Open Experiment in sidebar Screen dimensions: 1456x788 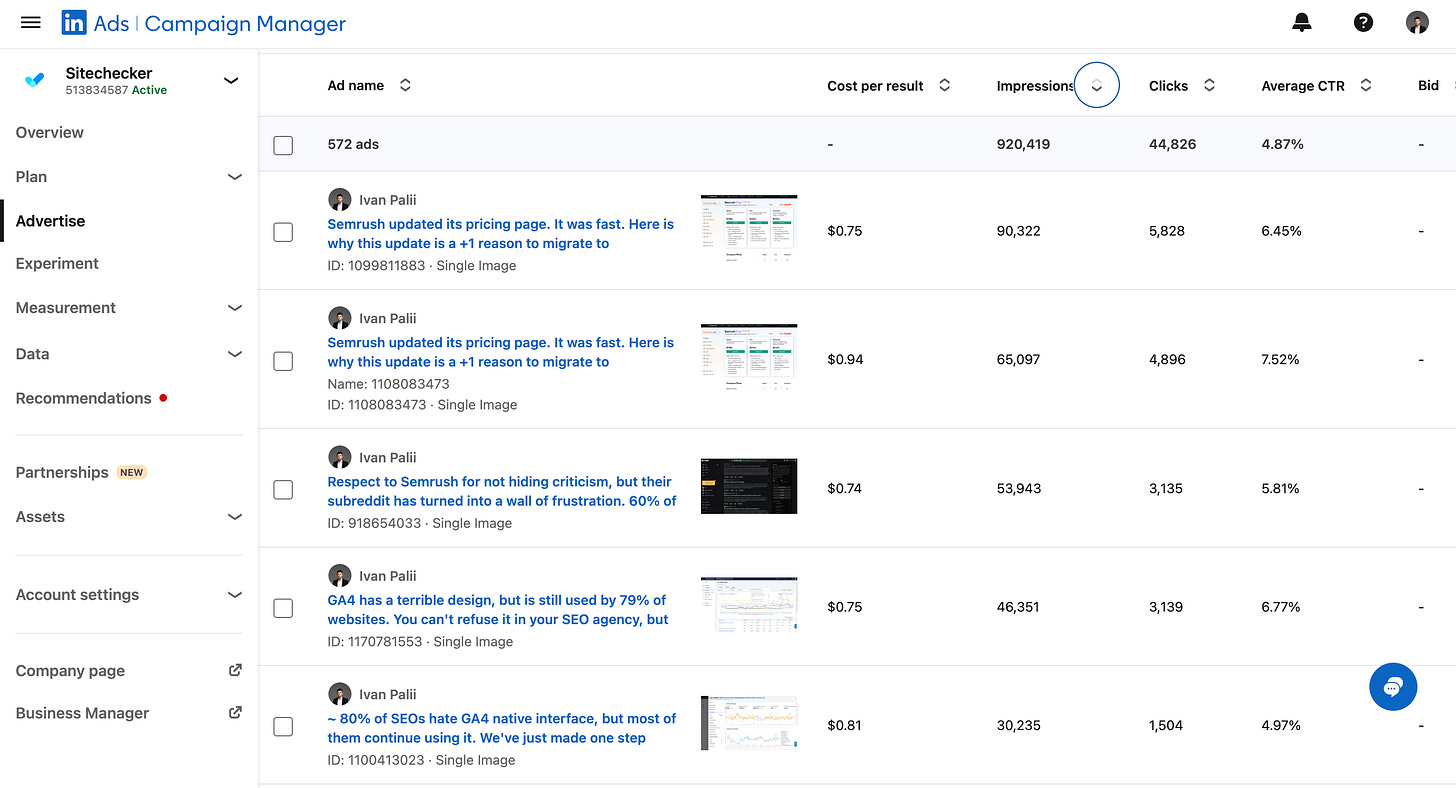tap(58, 263)
